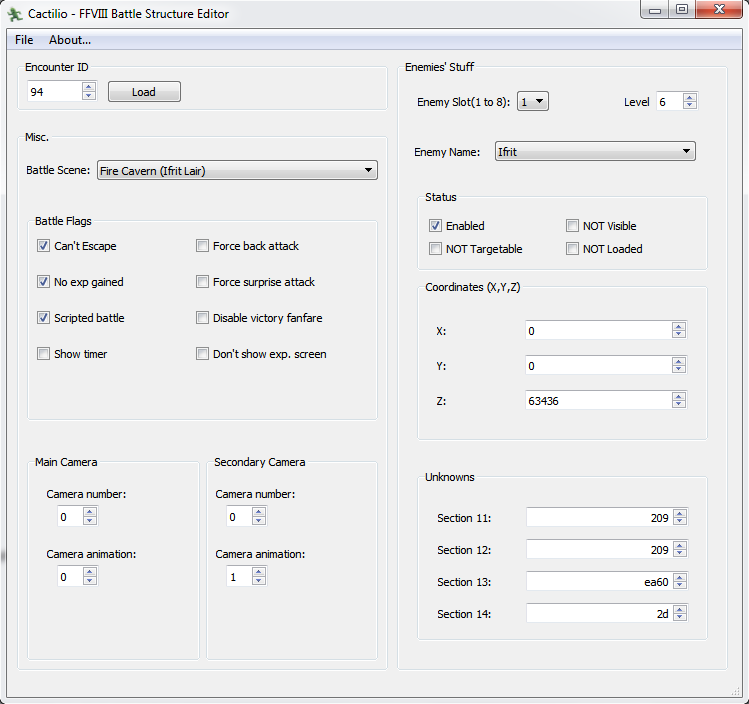Decrease the Encounter ID with down arrow
This screenshot has height=704, width=749.
[89, 96]
